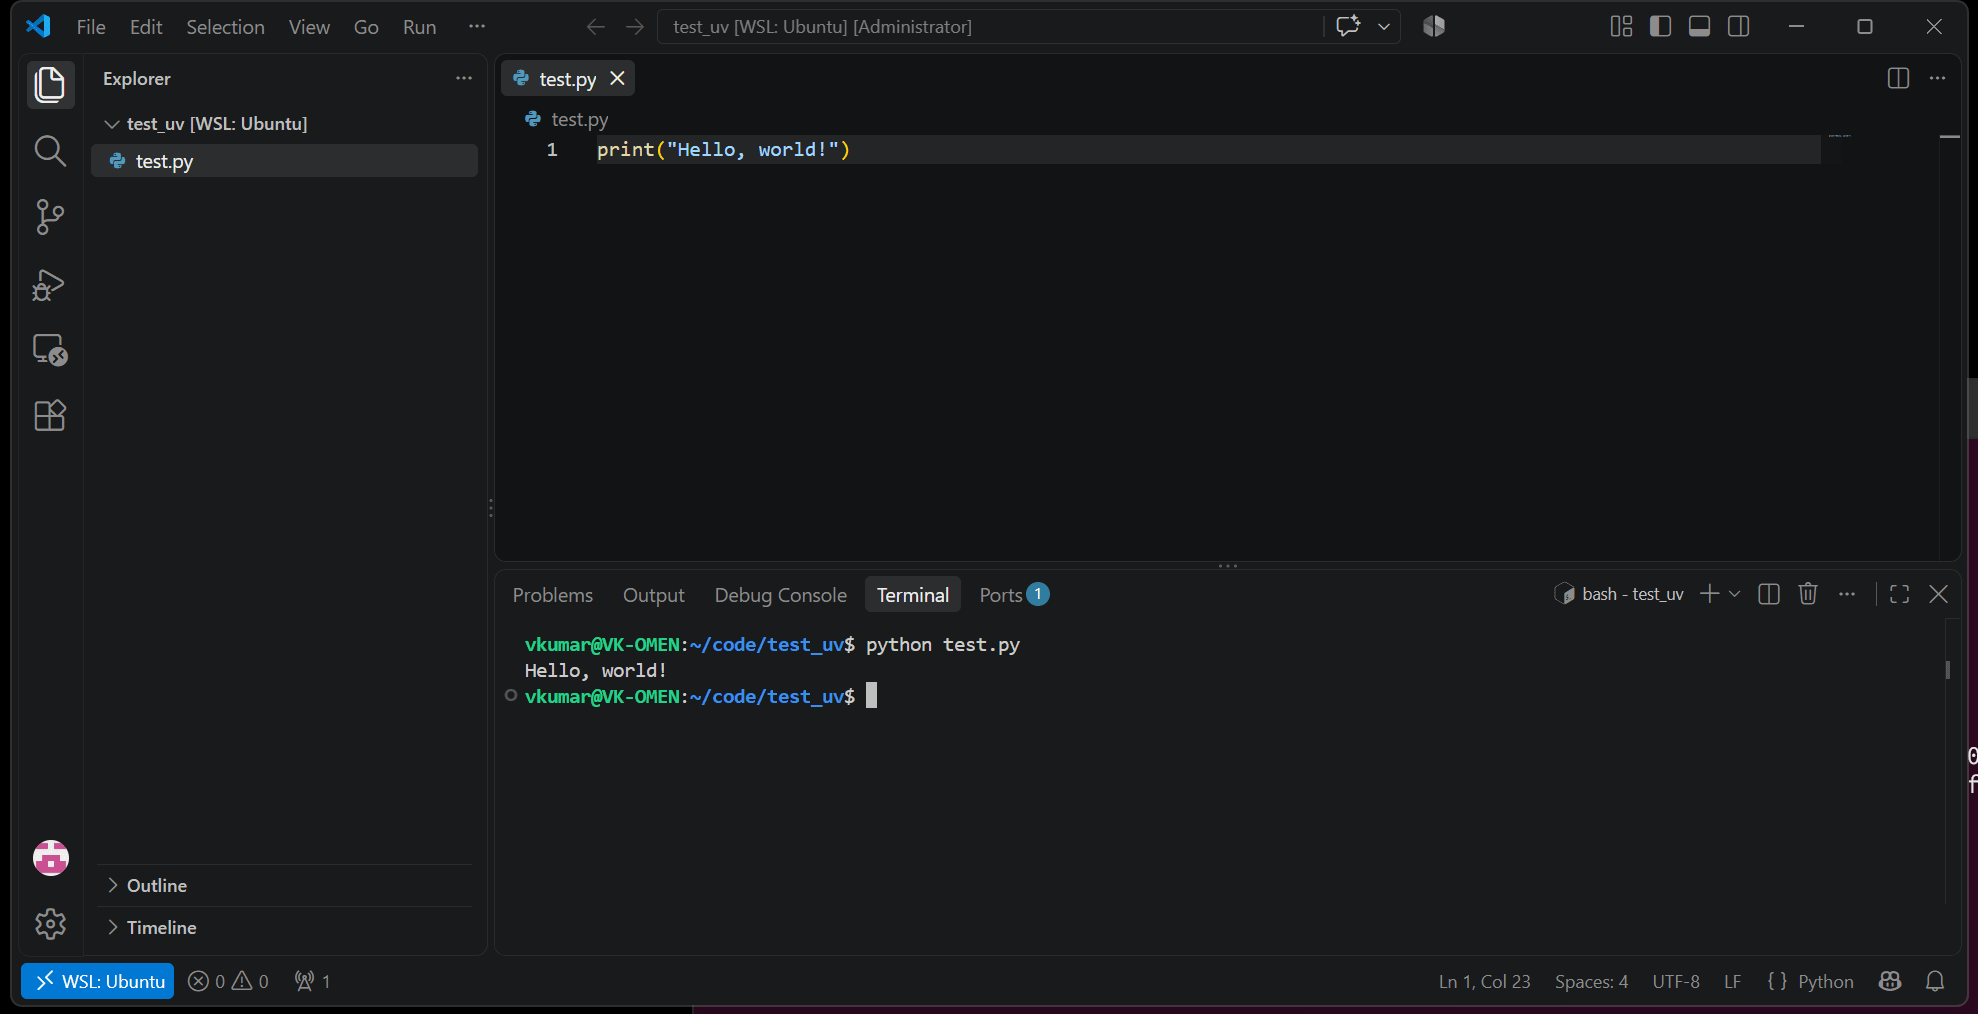Go back with the left arrow
The image size is (1978, 1014).
pos(596,27)
